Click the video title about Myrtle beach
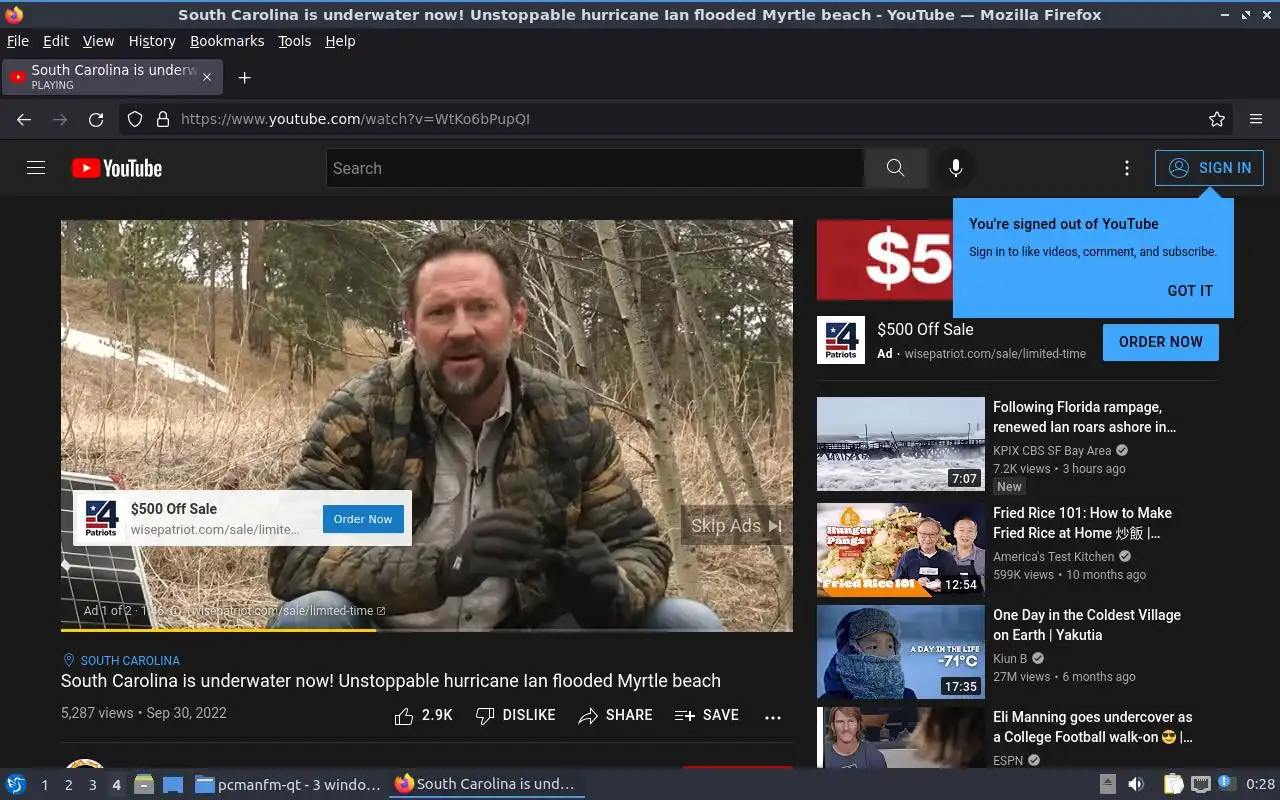This screenshot has height=800, width=1280. coord(391,681)
